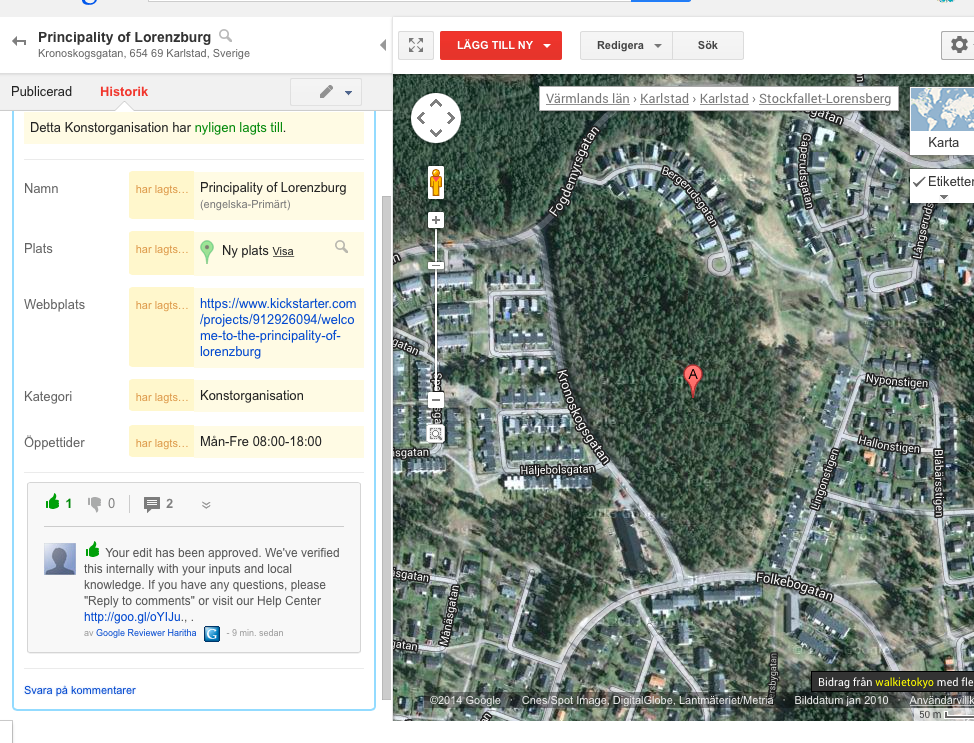This screenshot has height=743, width=974.
Task: Zoom out with the map minus button
Action: click(436, 400)
